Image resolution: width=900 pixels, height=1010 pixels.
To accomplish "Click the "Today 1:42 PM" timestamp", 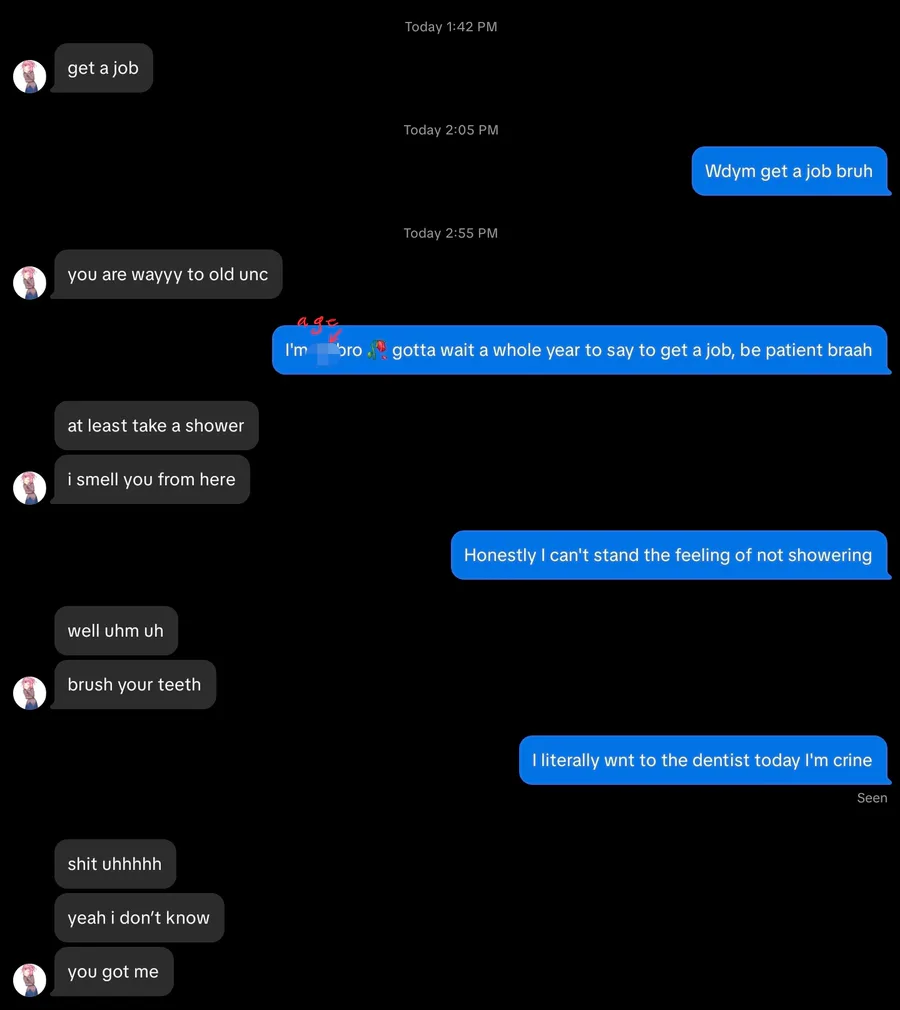I will tap(450, 27).
